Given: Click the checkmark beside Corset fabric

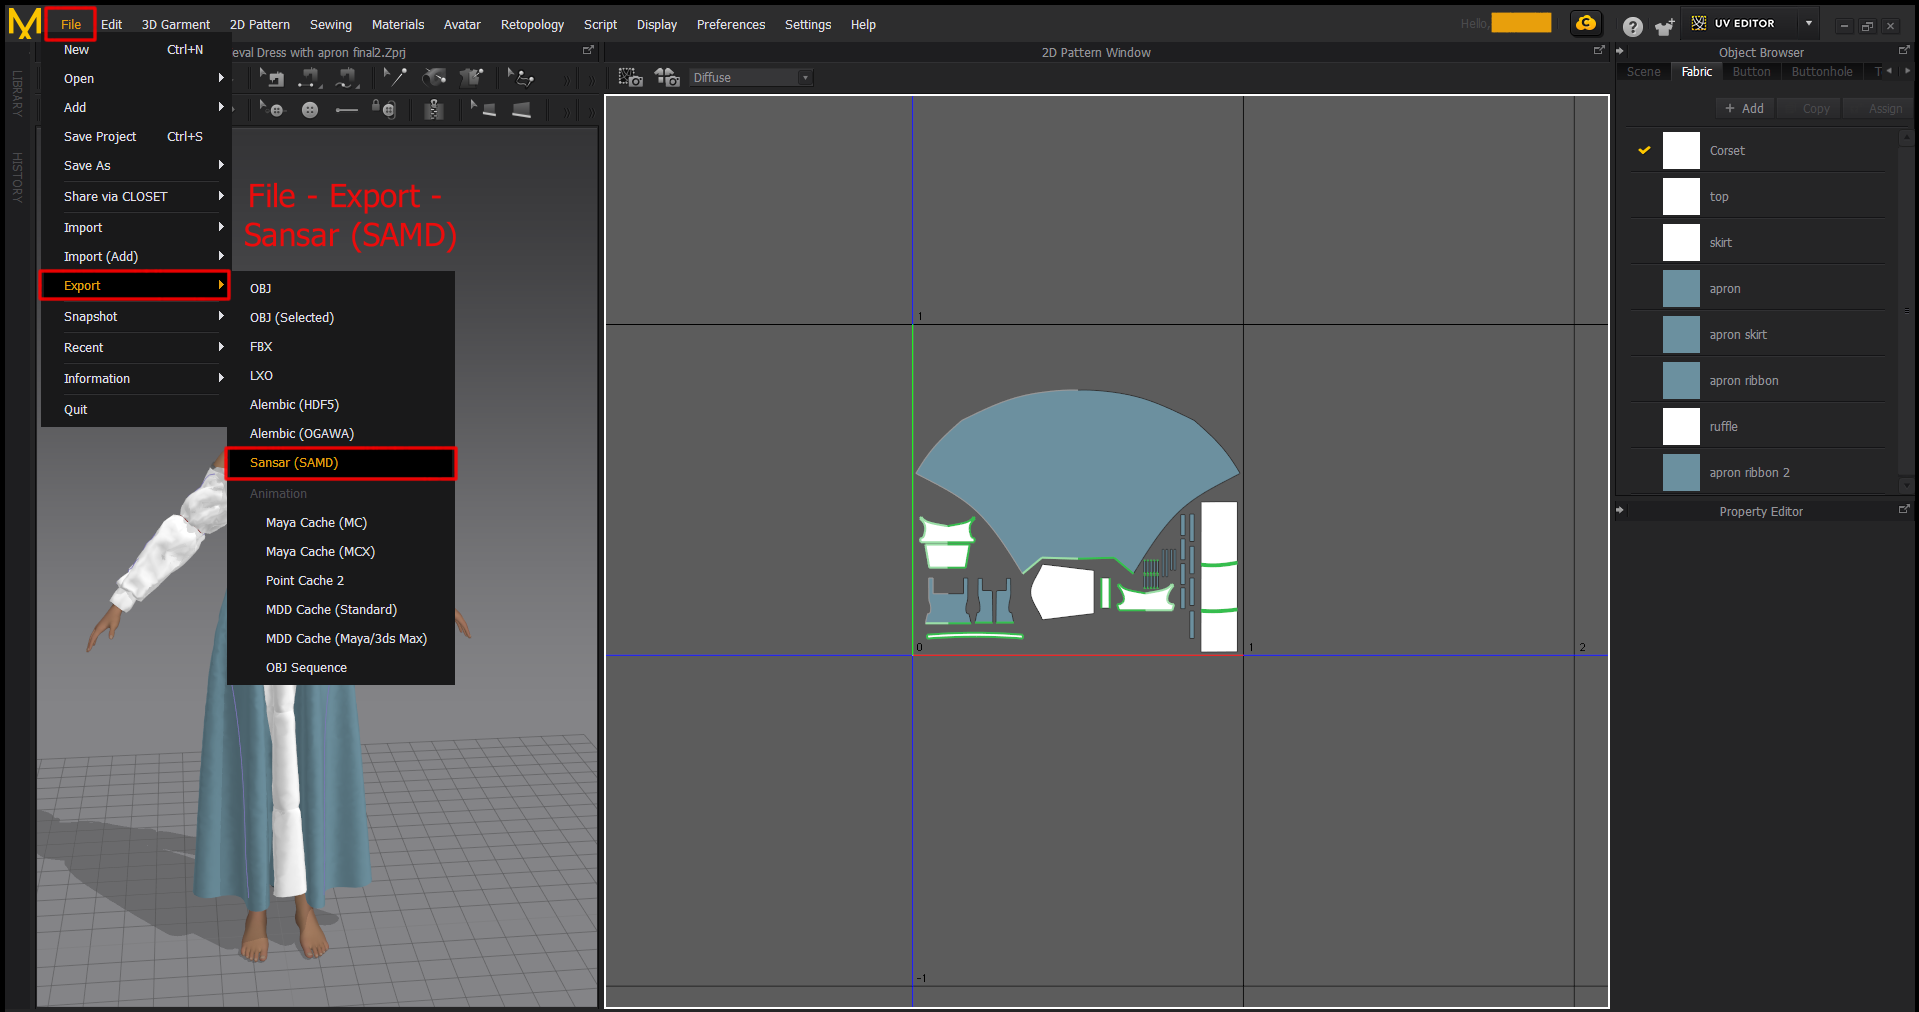Looking at the screenshot, I should pos(1644,150).
